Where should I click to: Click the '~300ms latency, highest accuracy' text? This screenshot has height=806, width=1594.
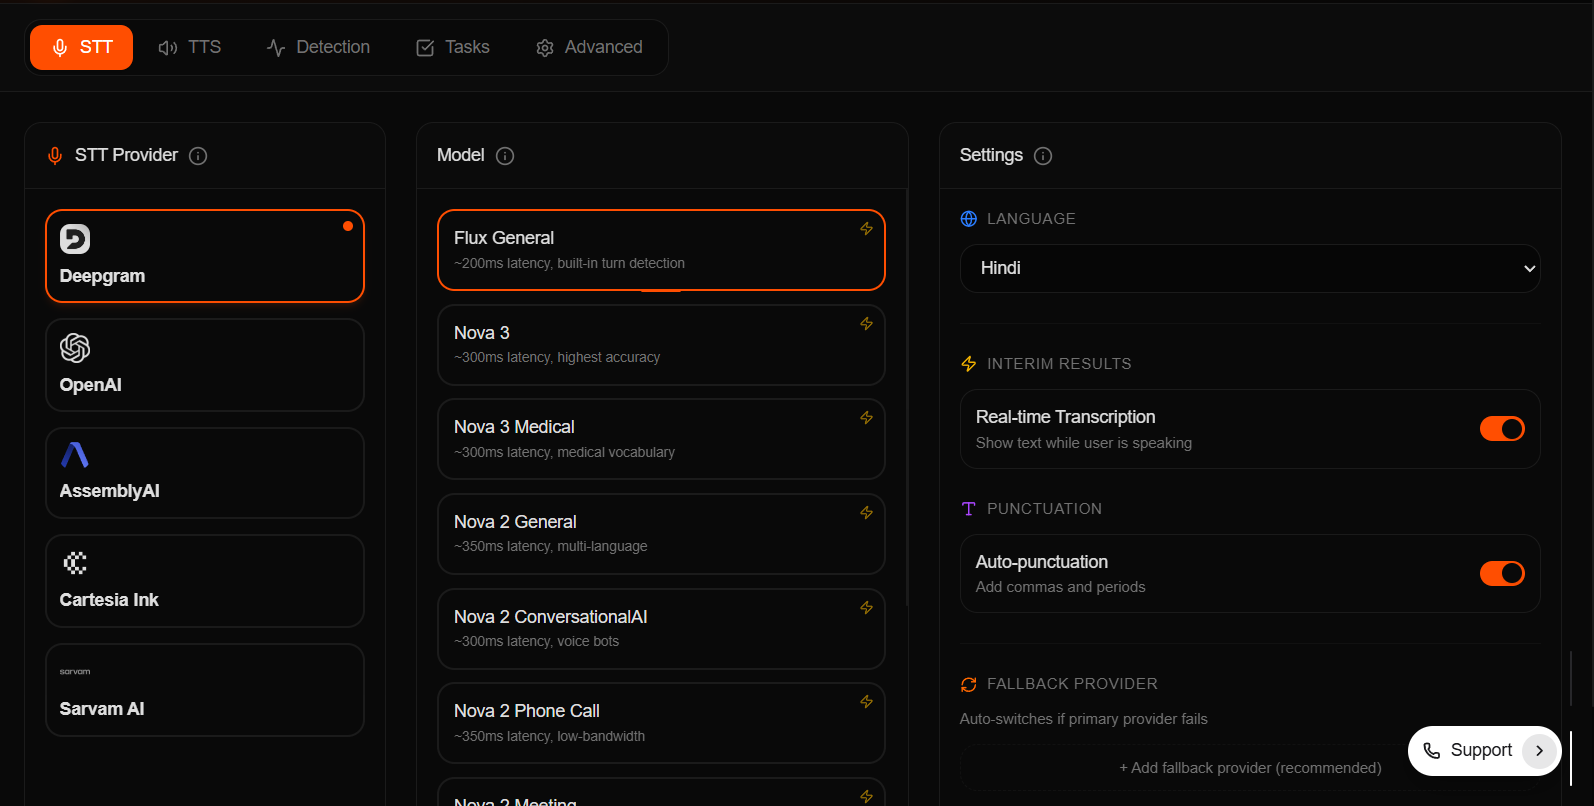click(x=557, y=358)
